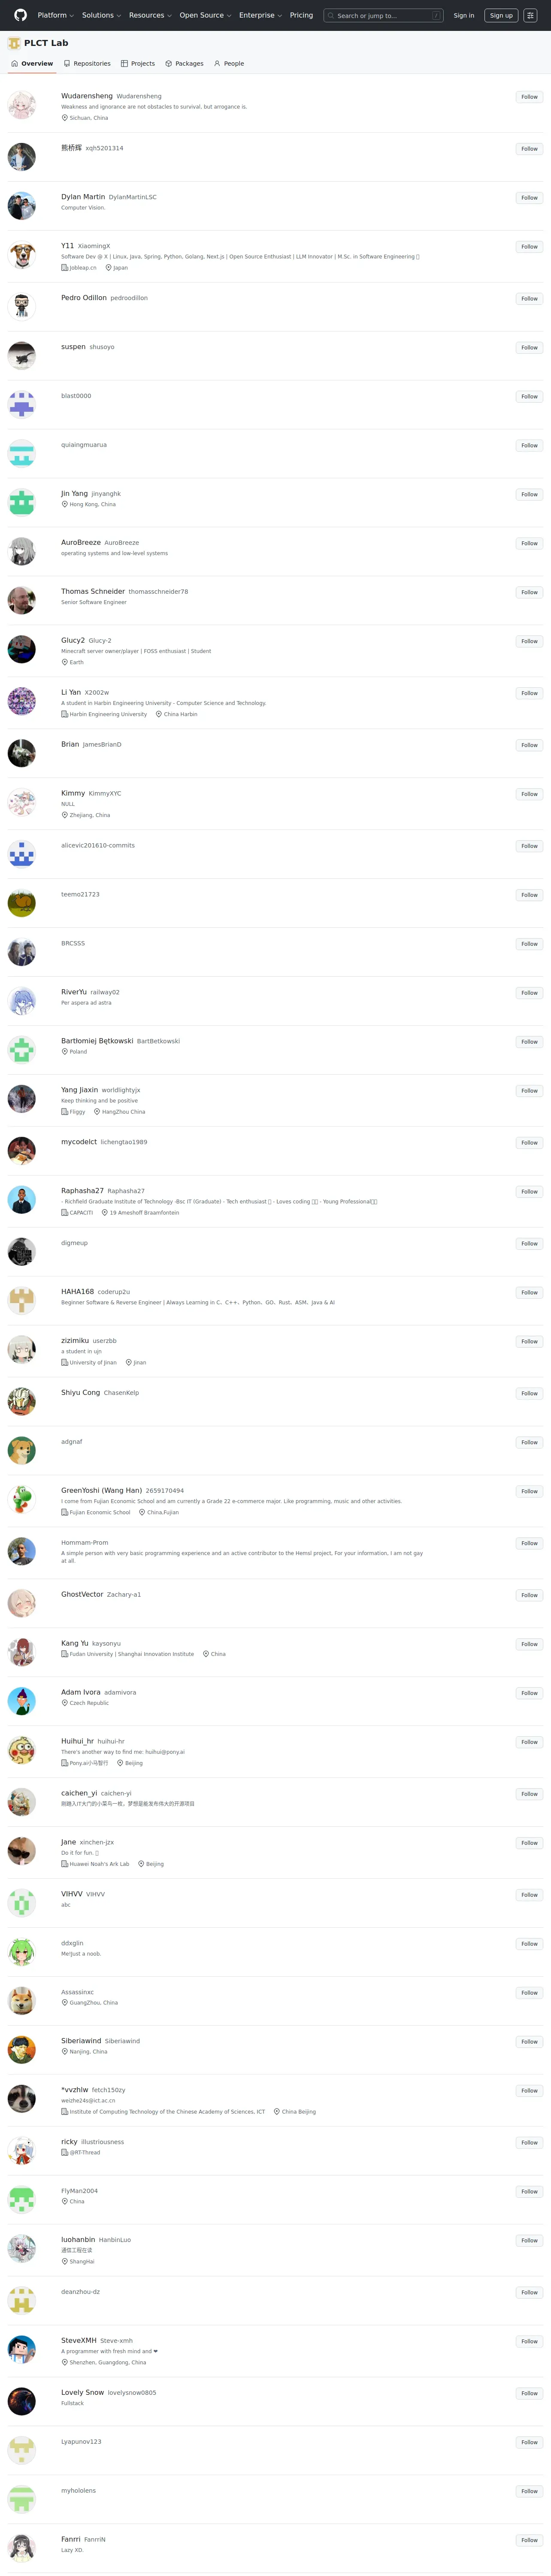
Task: Click blast0000's identicon avatar
Action: [22, 404]
